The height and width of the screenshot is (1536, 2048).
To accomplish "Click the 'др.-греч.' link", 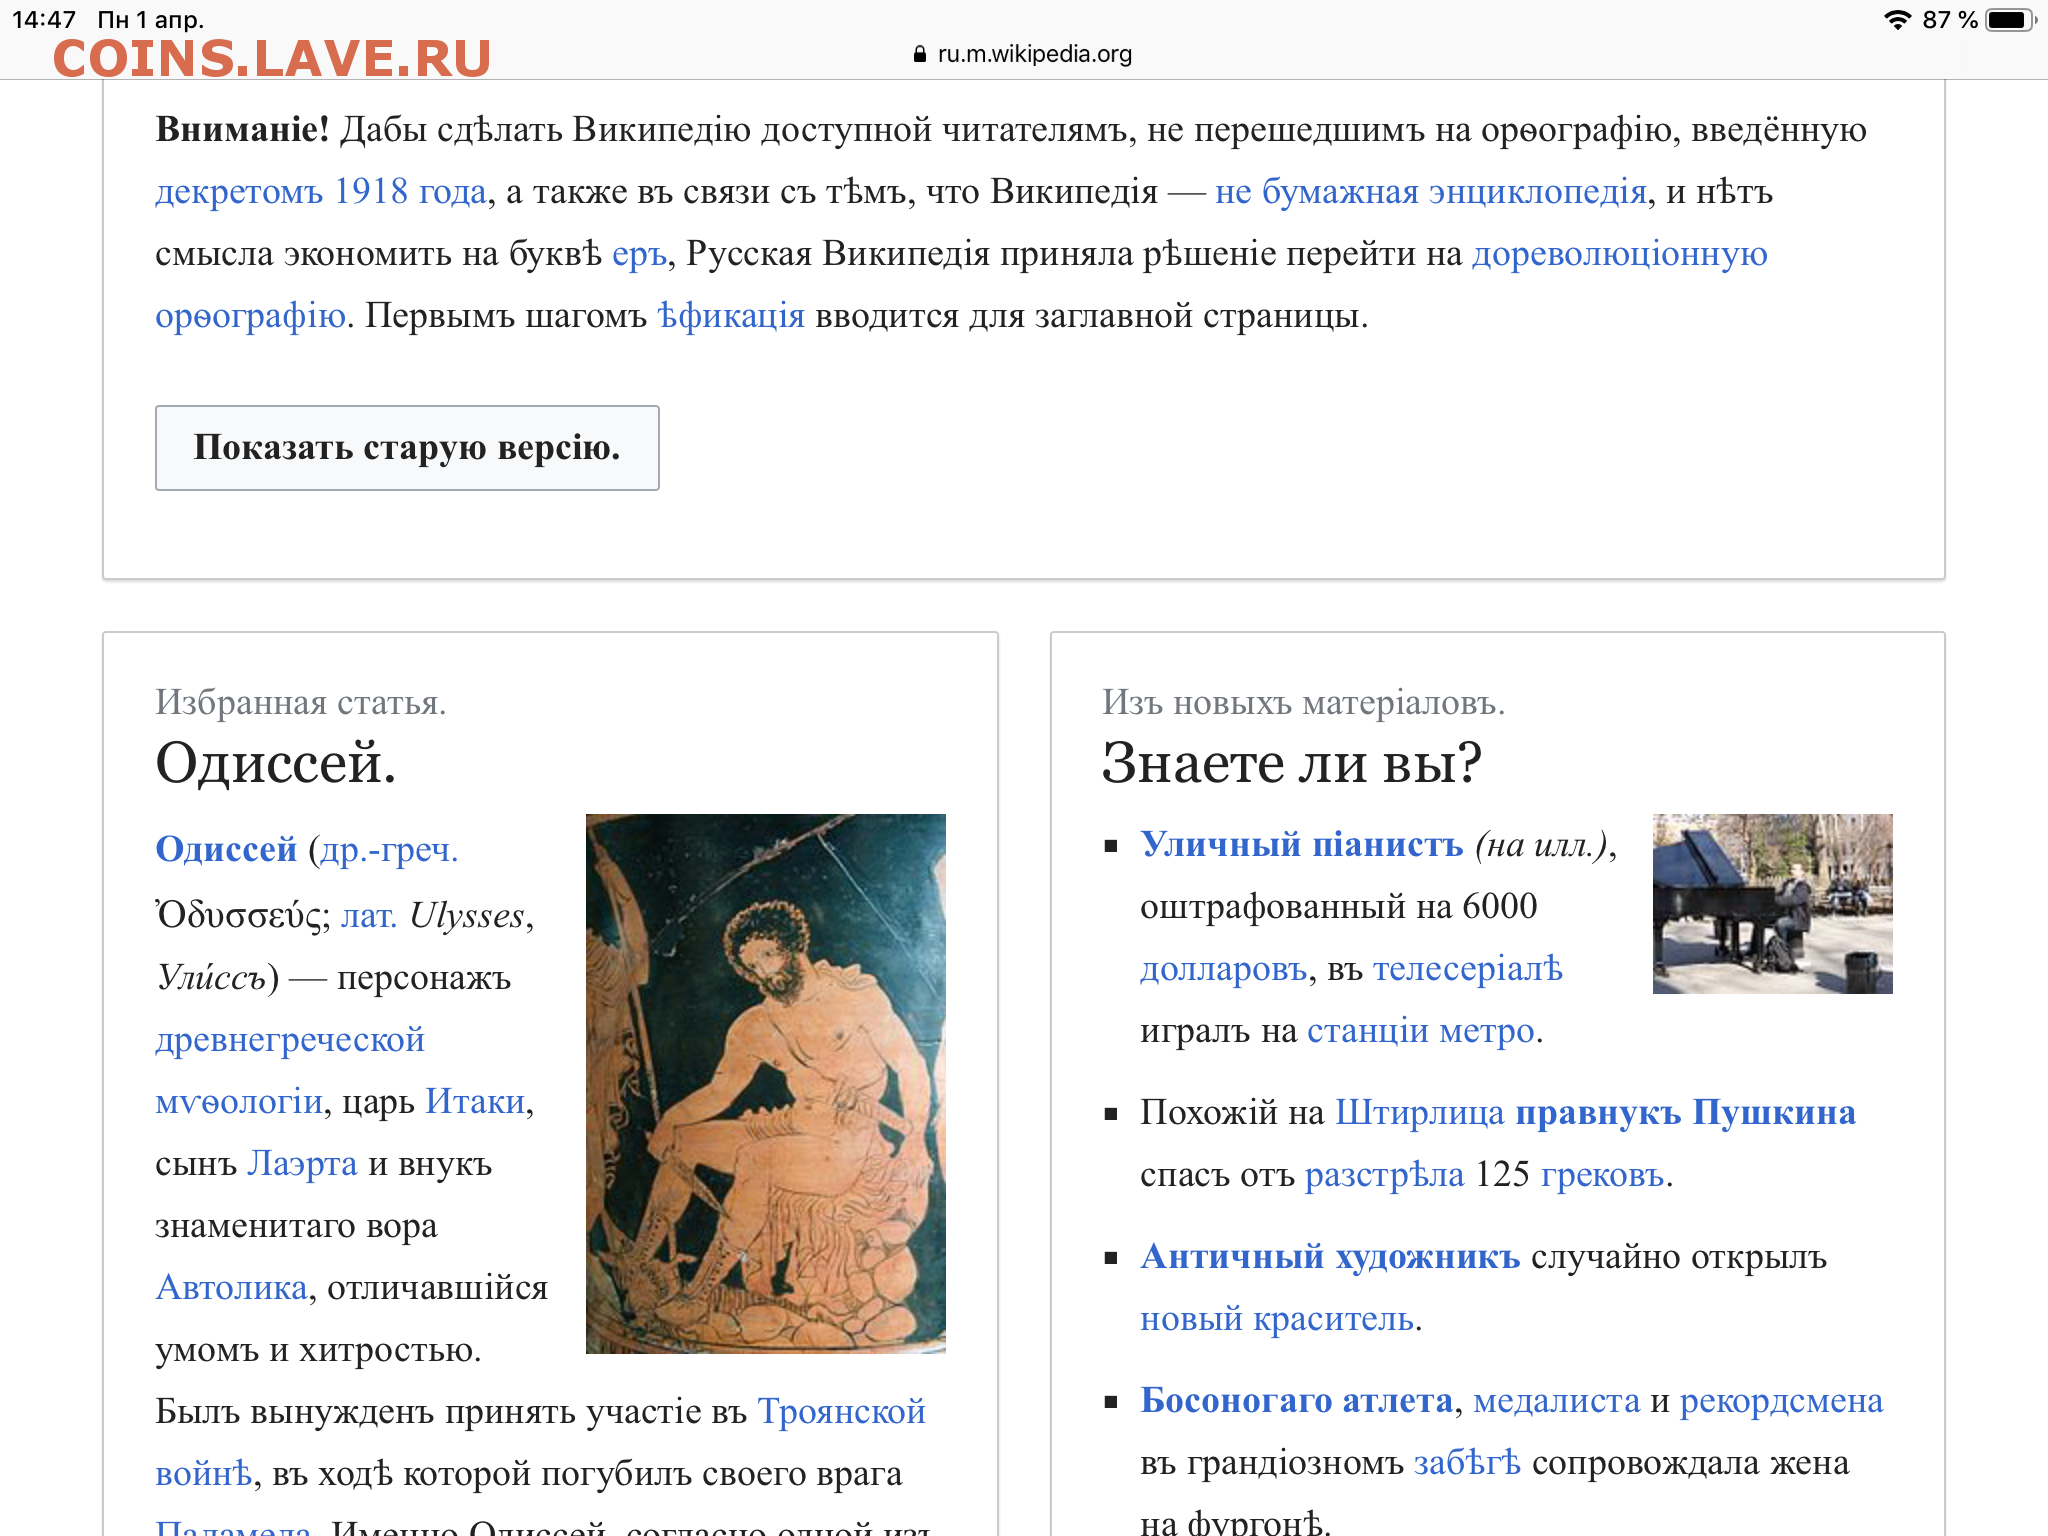I will point(388,849).
